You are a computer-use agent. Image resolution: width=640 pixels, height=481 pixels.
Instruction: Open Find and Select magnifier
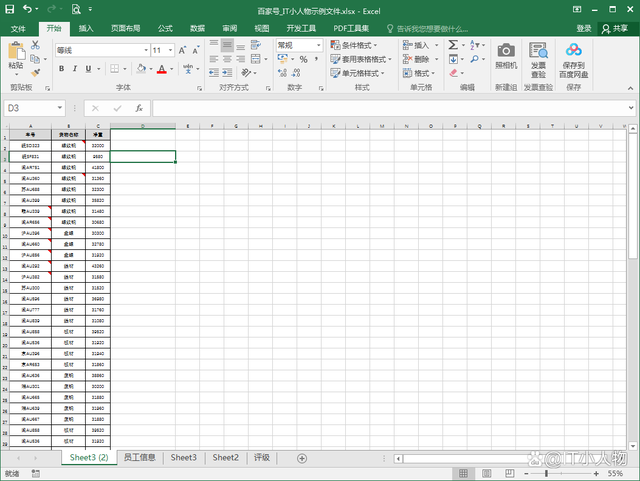tap(474, 59)
